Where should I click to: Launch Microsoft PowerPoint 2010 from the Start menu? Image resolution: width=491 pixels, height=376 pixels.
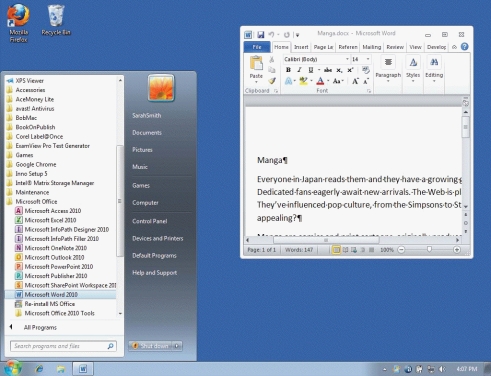pyautogui.click(x=54, y=267)
